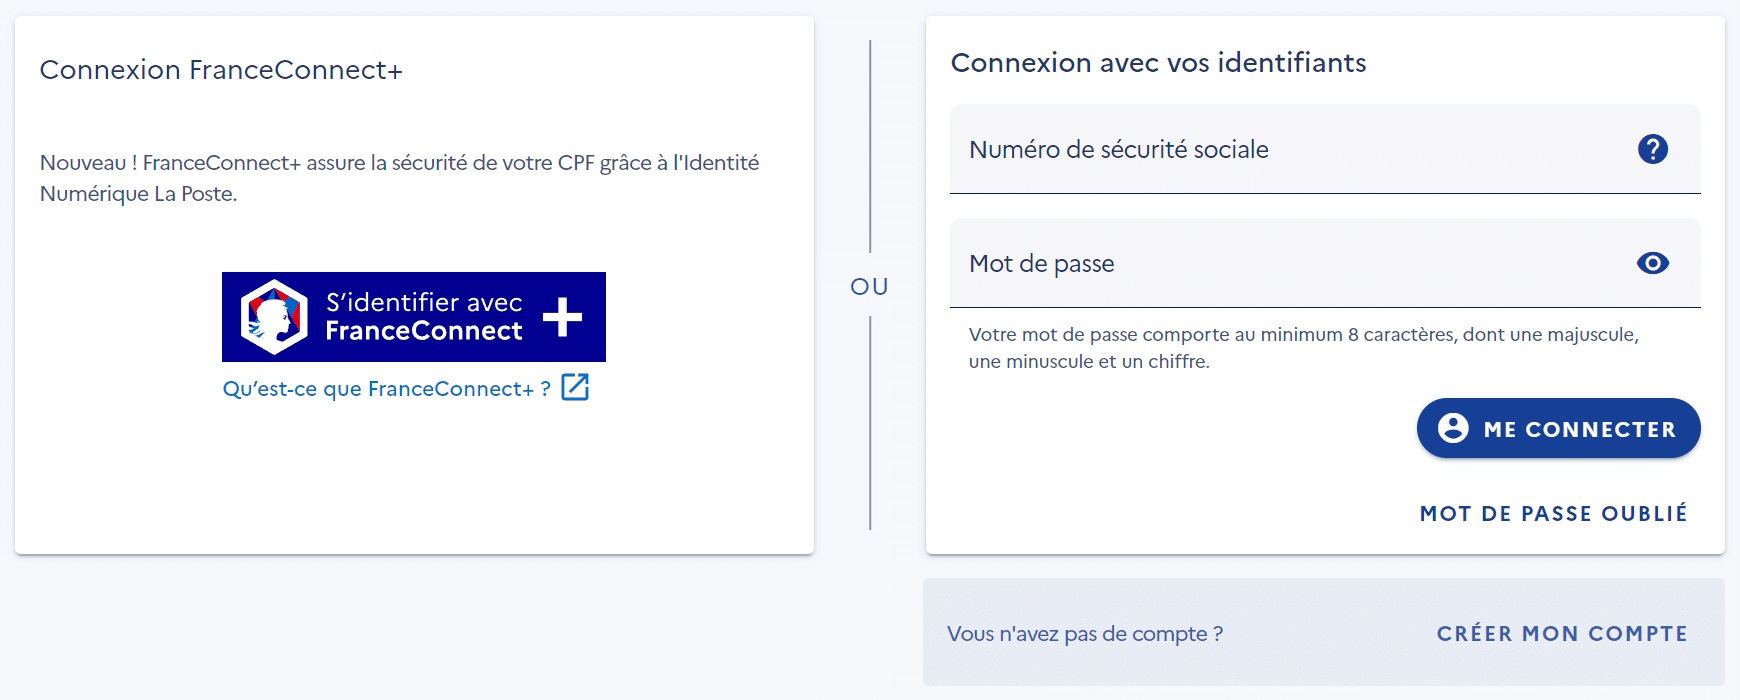Click the white plus icon on FranceConnect button

click(562, 317)
